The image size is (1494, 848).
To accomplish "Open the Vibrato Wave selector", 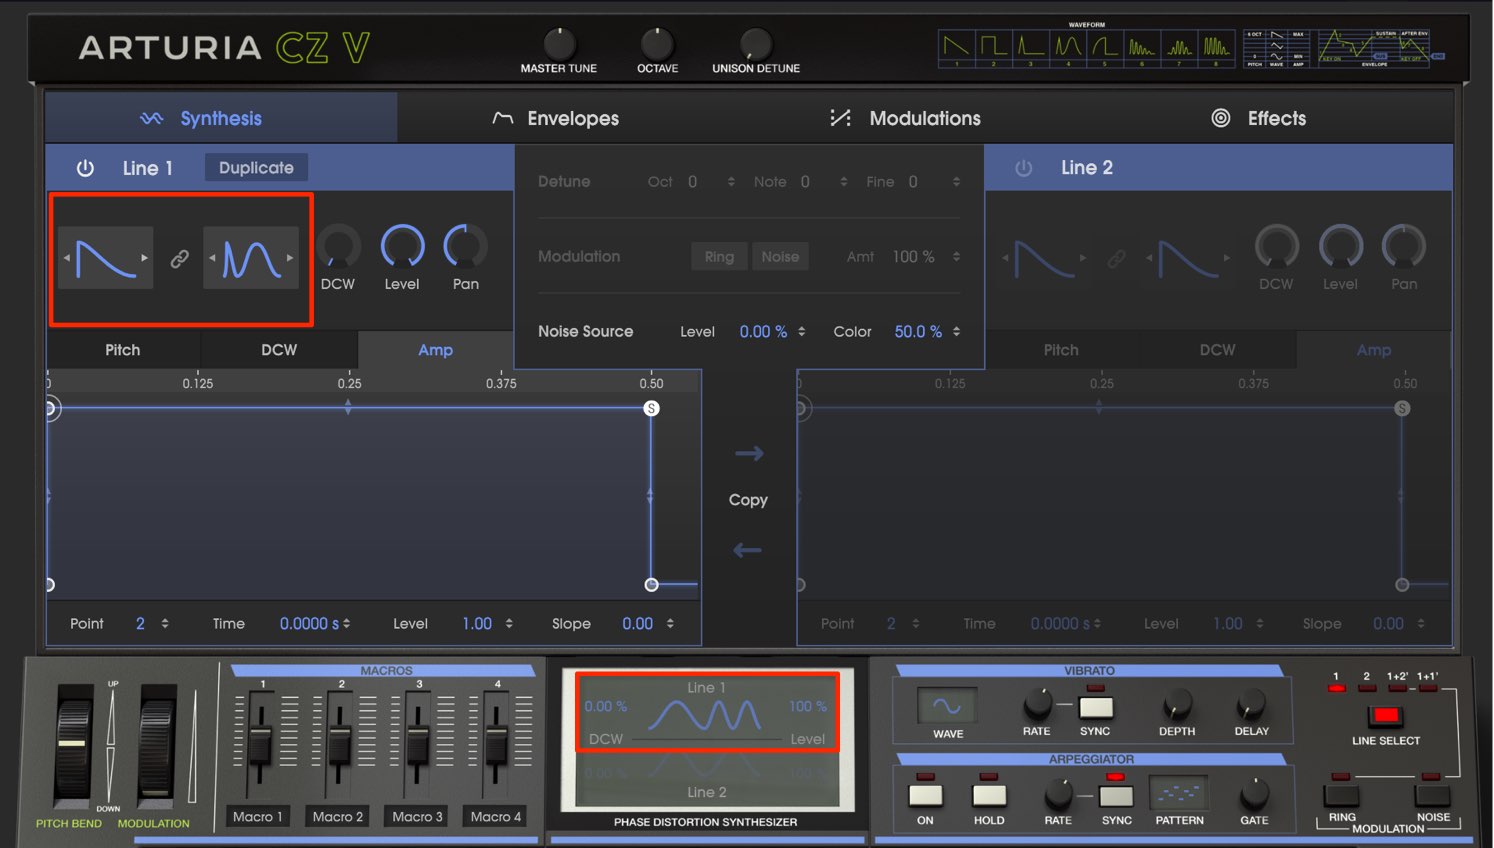I will [x=947, y=706].
